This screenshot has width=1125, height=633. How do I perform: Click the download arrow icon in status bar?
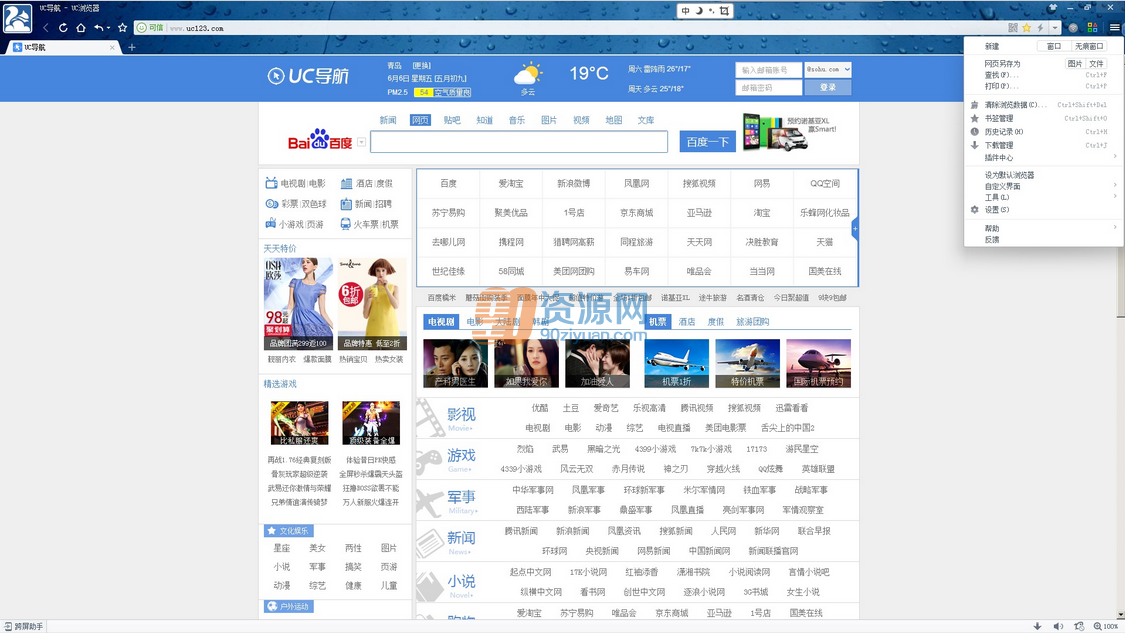point(1037,627)
